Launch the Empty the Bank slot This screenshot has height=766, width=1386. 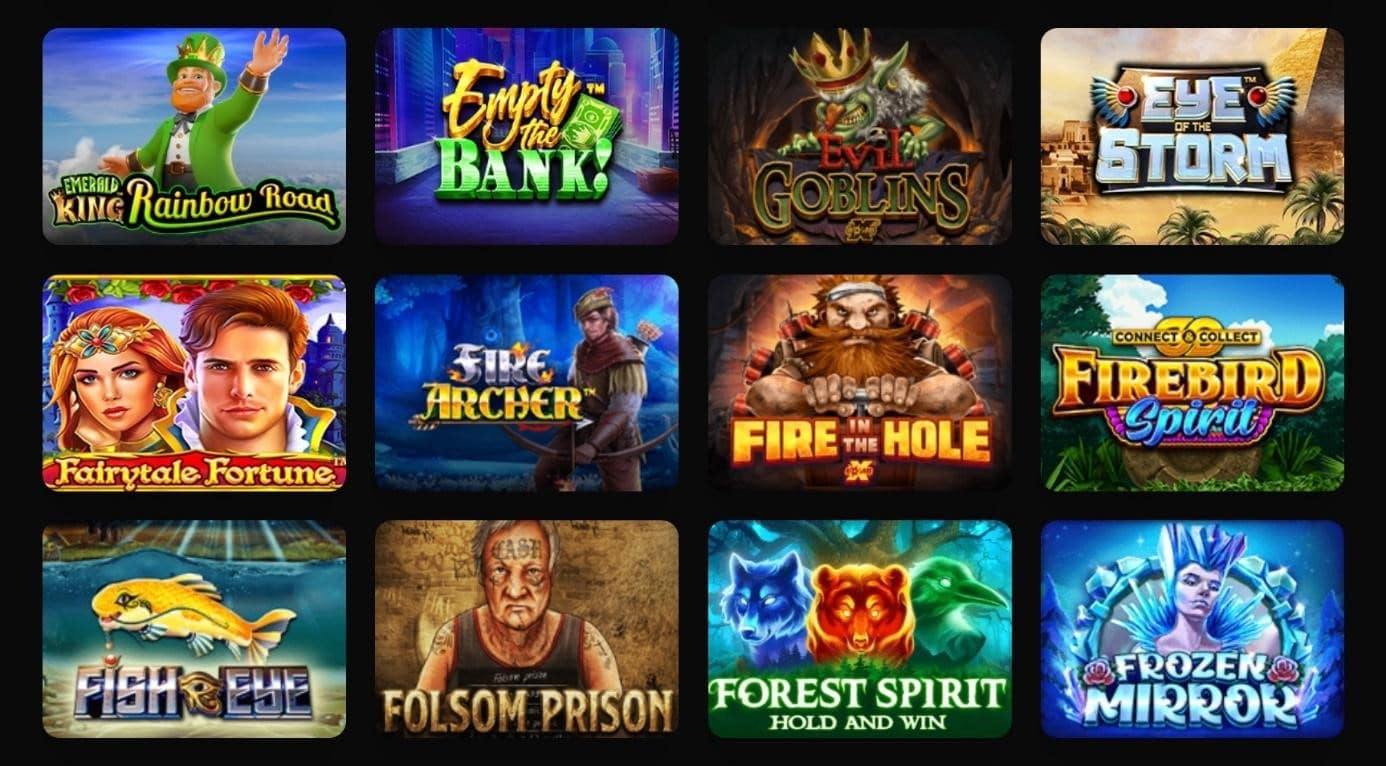click(x=527, y=136)
